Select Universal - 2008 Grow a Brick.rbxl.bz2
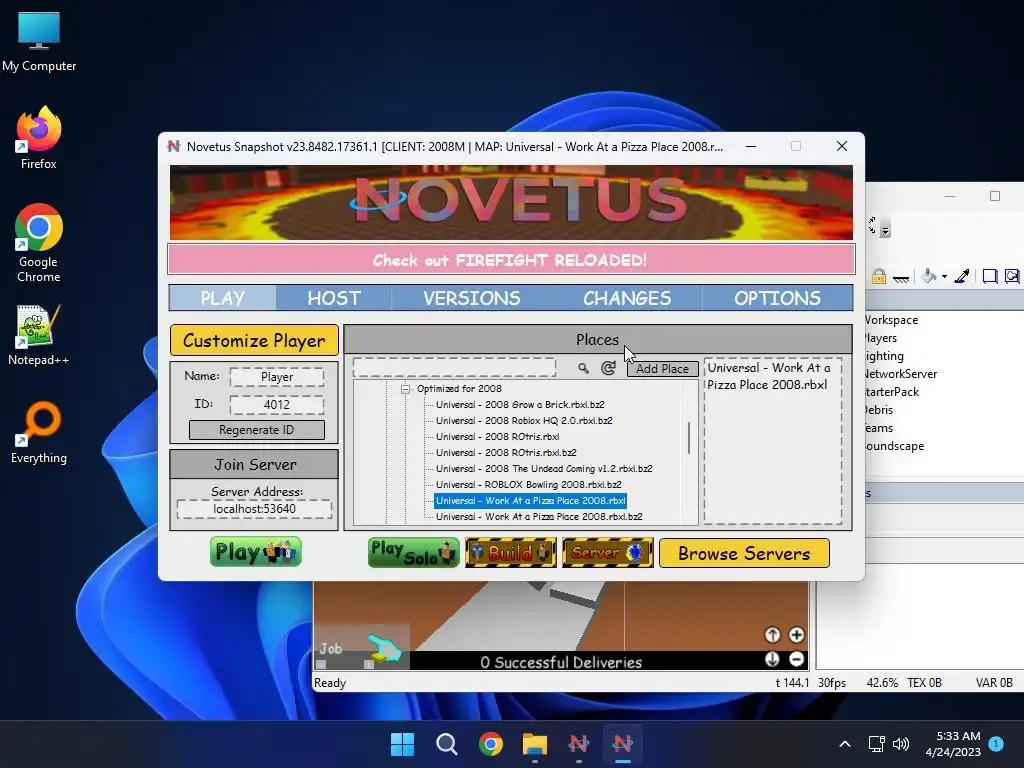The width and height of the screenshot is (1024, 768). click(x=520, y=405)
